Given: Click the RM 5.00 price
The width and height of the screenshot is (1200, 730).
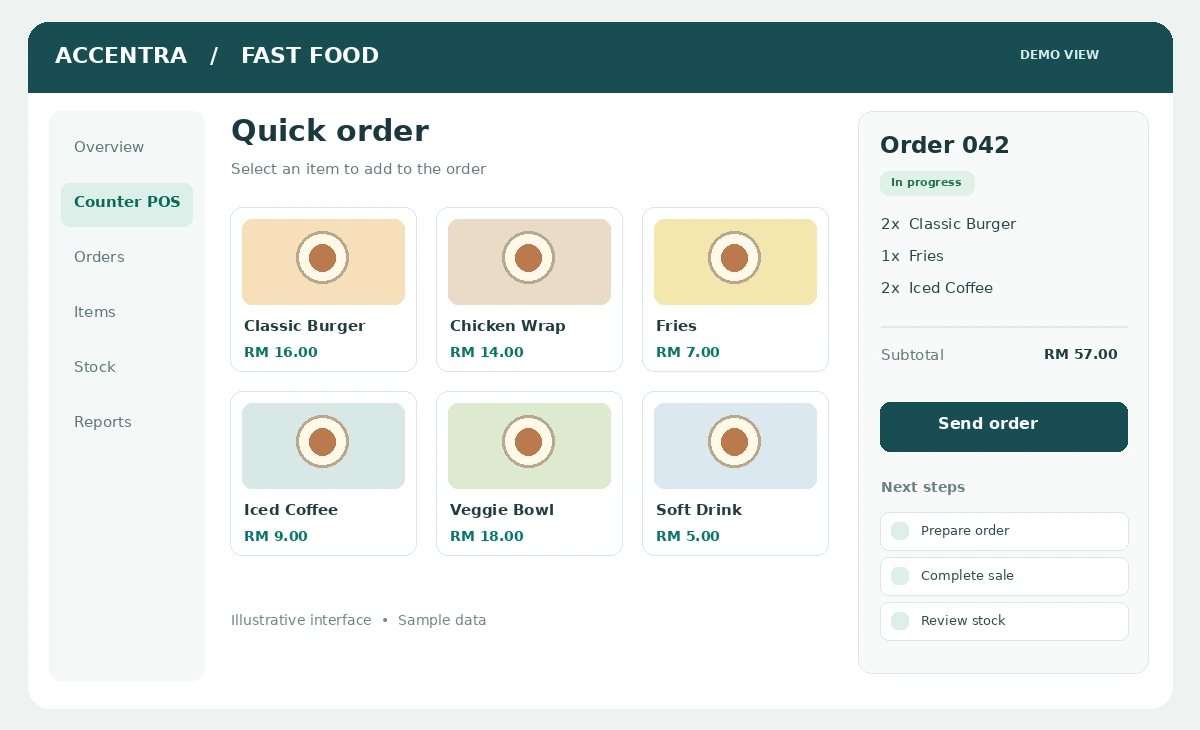Looking at the screenshot, I should (x=688, y=536).
